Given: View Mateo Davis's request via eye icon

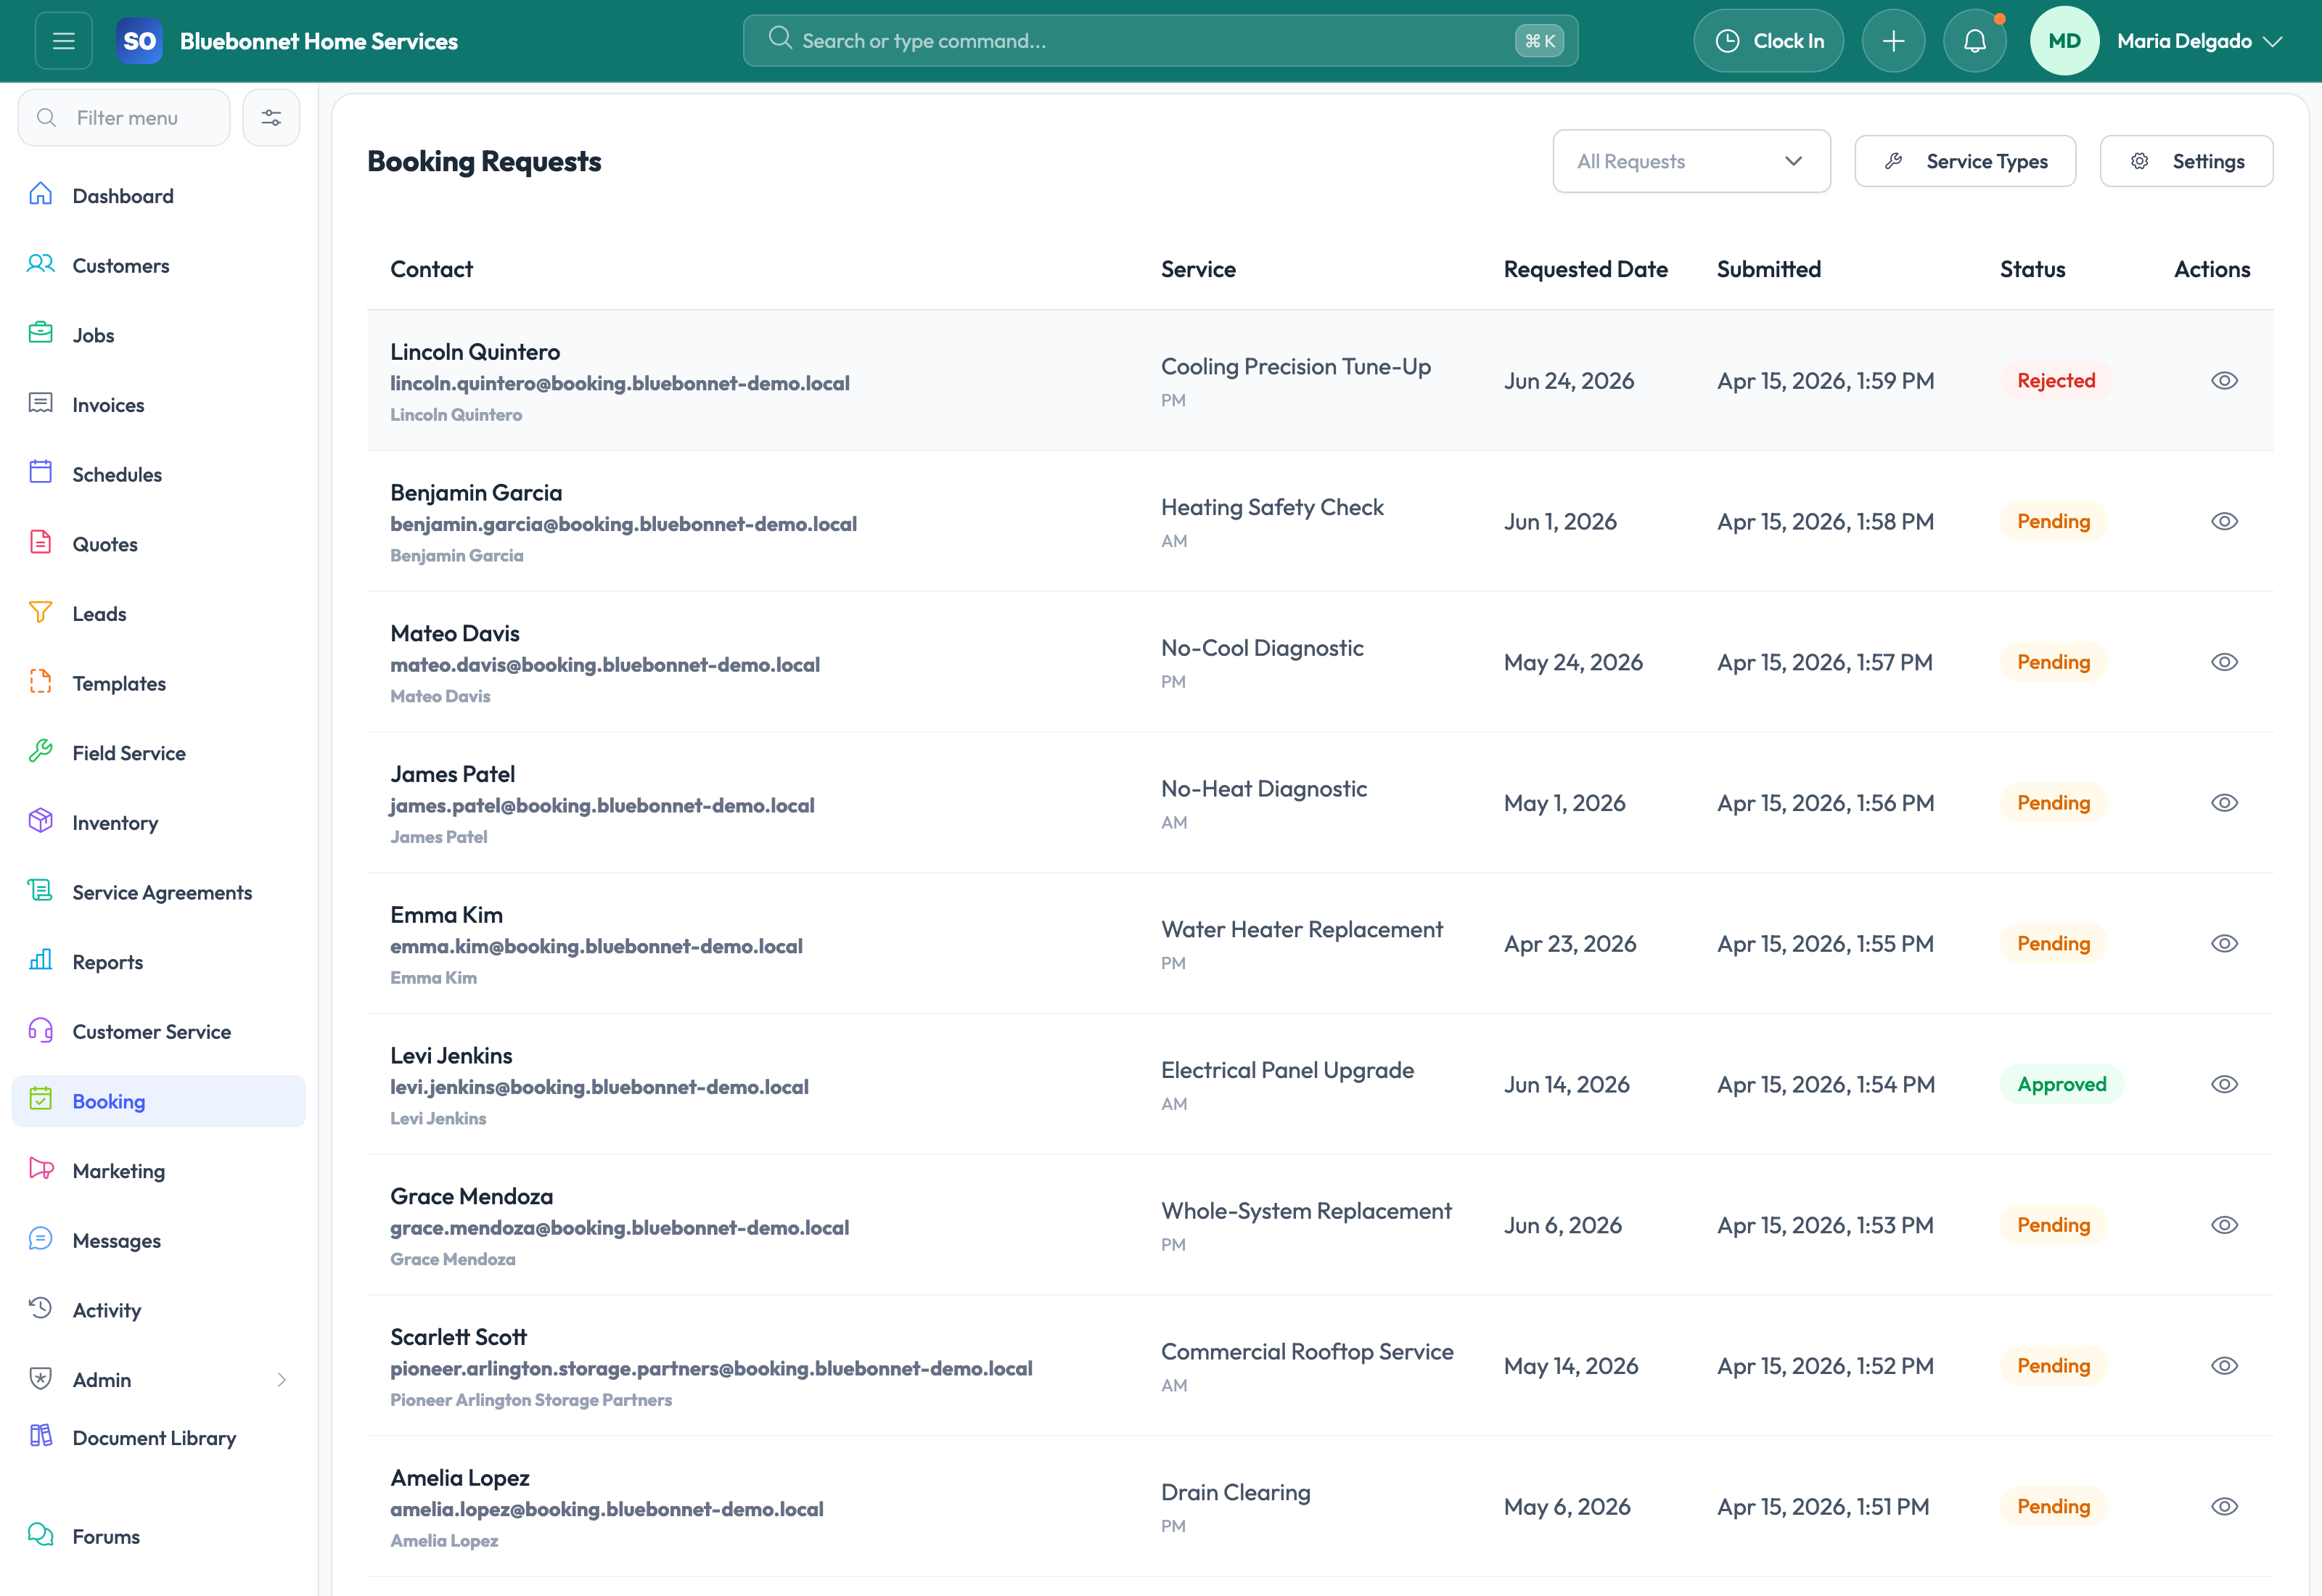Looking at the screenshot, I should 2224,663.
